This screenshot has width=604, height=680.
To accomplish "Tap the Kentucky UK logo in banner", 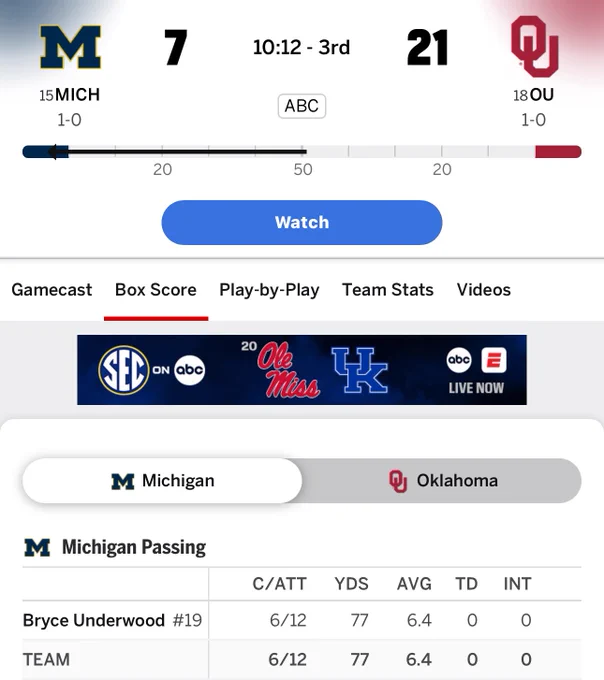I will tap(360, 370).
